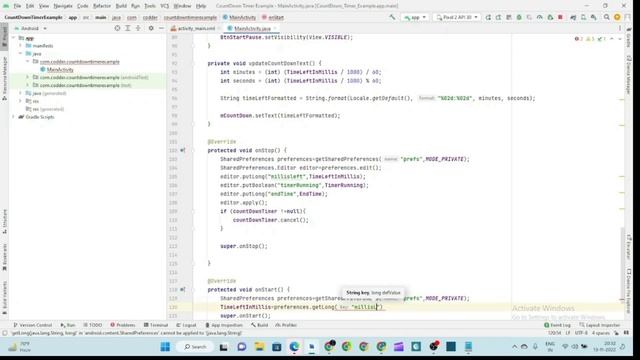Image resolution: width=640 pixels, height=360 pixels.
Task: Open the Event Log panel
Action: coord(557,325)
